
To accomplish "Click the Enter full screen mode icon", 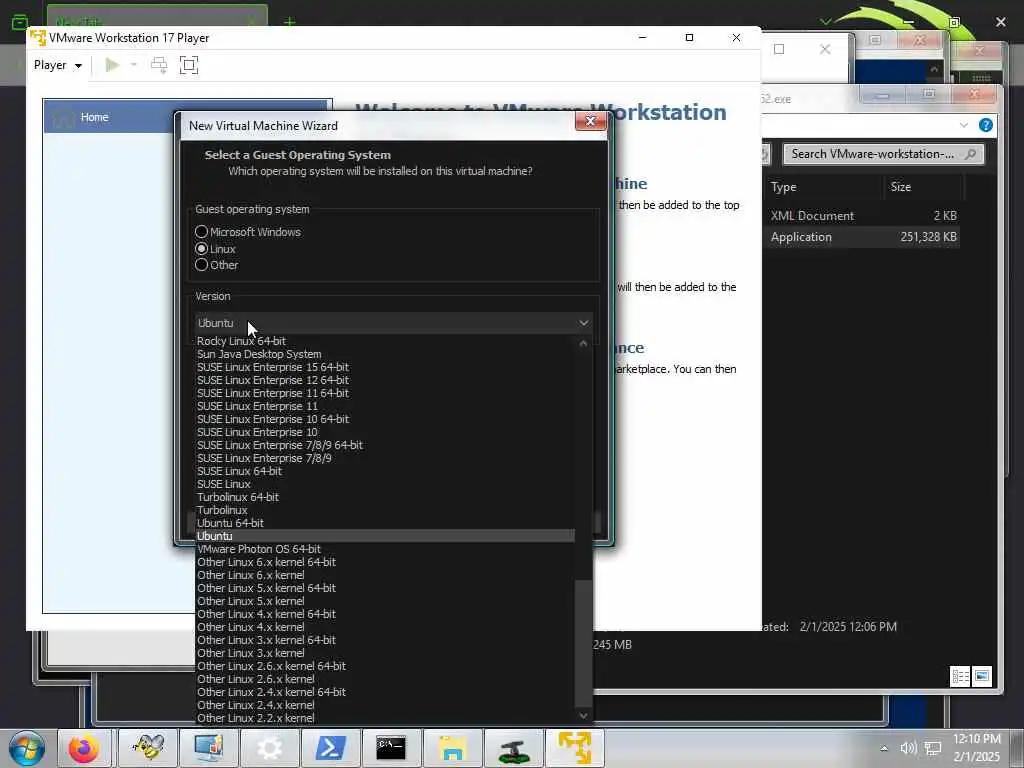I will pos(189,65).
